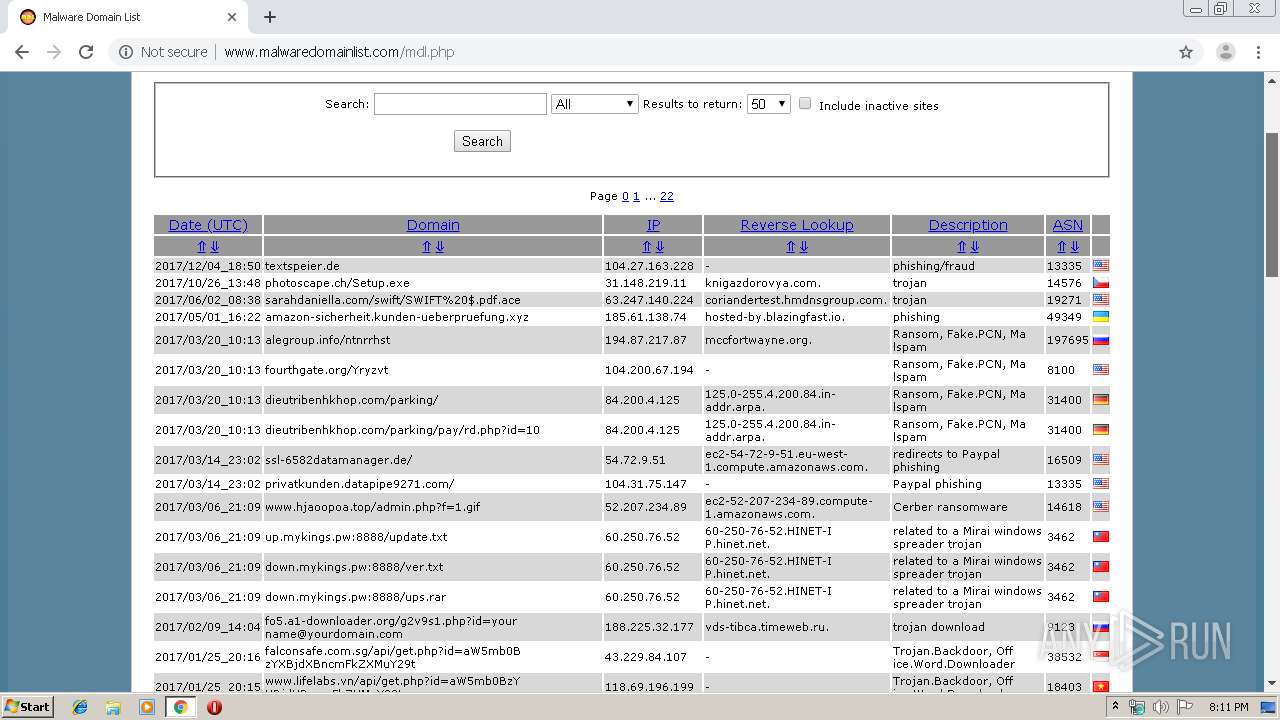Screen dimensions: 1280x720
Task: Sort by Domain header link
Action: pos(433,225)
